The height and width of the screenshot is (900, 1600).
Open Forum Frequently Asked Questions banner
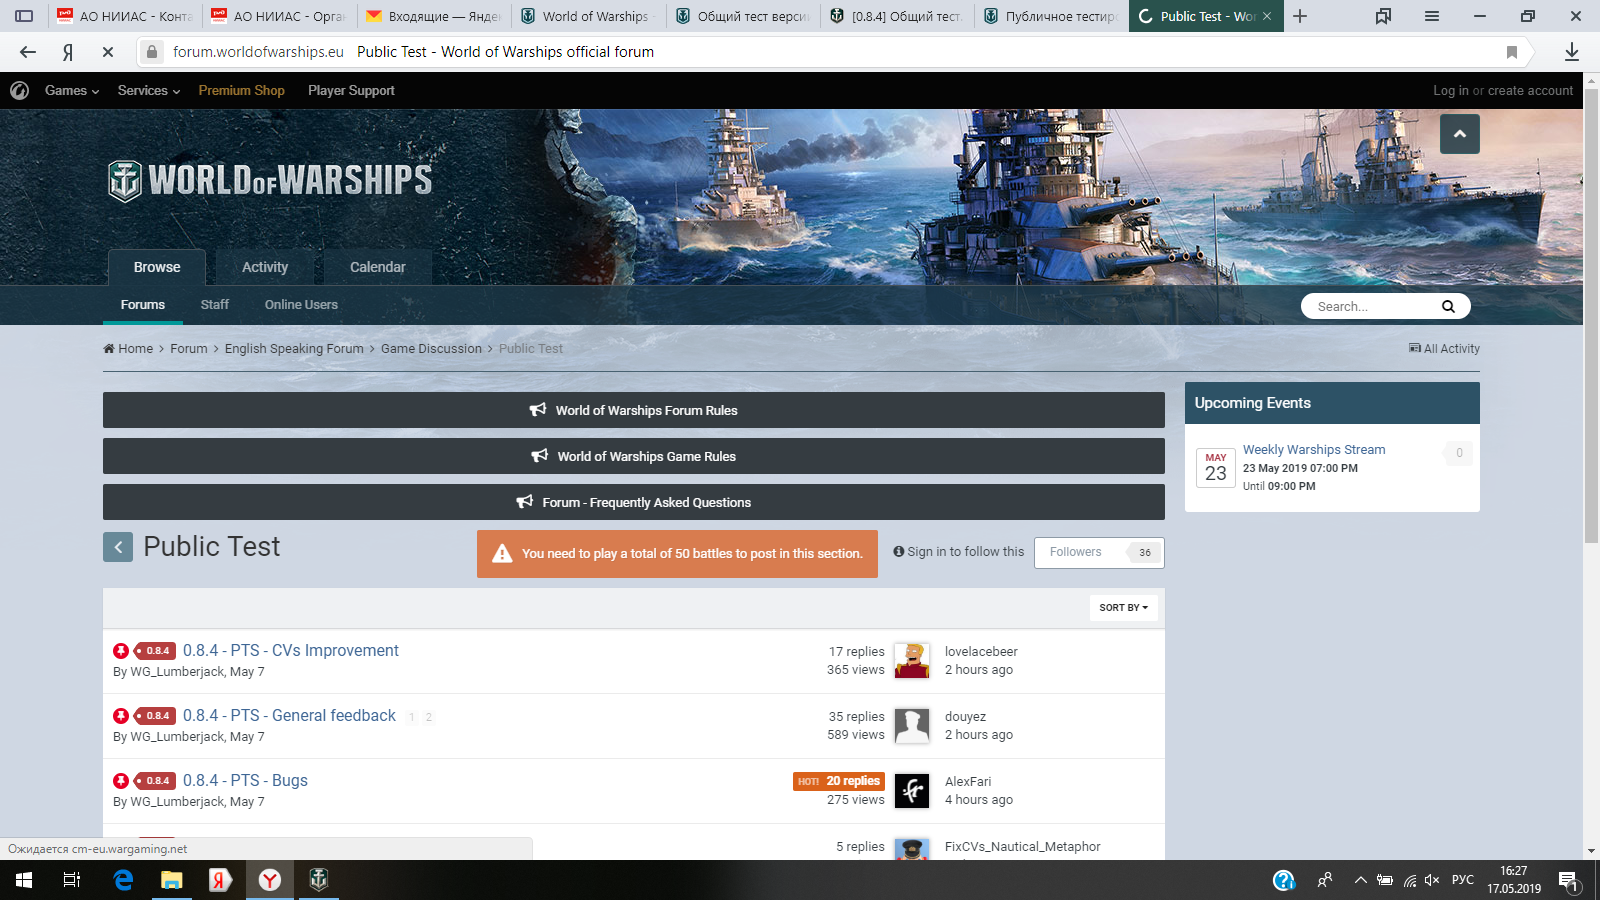[634, 502]
